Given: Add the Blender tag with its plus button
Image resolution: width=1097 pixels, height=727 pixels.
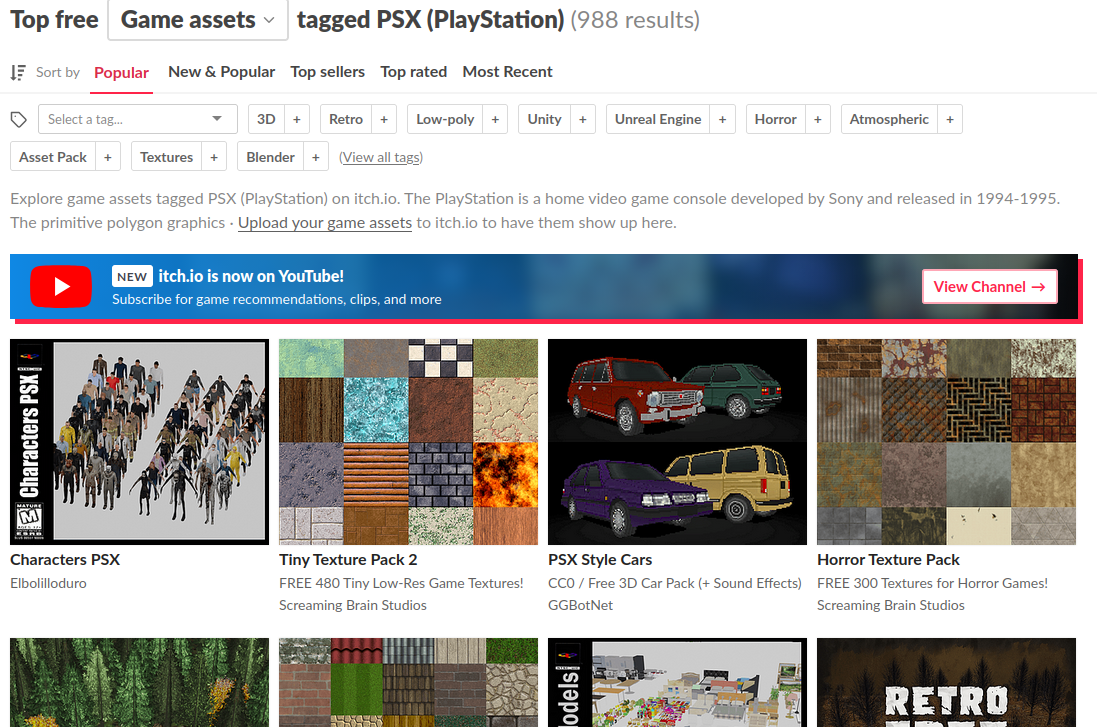Looking at the screenshot, I should 316,157.
